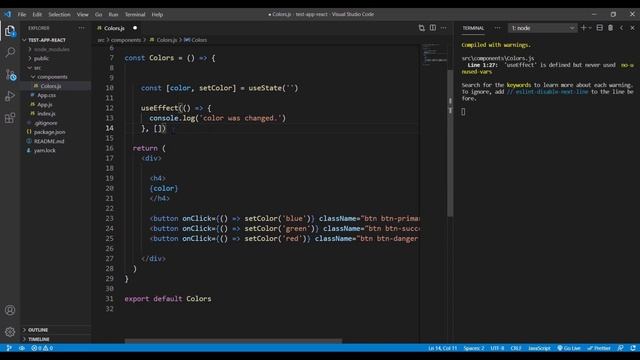Image resolution: width=640 pixels, height=360 pixels.
Task: Open the Terminal menu
Action: [135, 14]
